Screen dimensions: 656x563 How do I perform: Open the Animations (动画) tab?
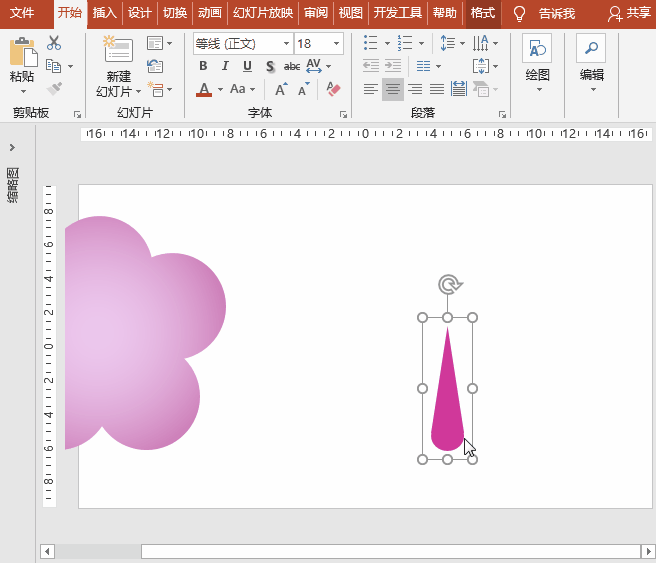(x=209, y=13)
